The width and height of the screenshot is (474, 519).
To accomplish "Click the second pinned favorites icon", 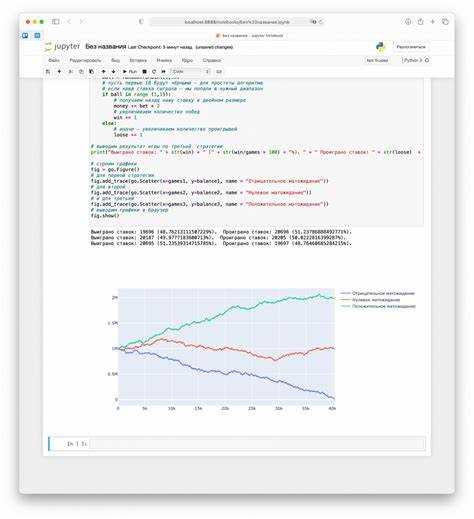I will click(37, 35).
